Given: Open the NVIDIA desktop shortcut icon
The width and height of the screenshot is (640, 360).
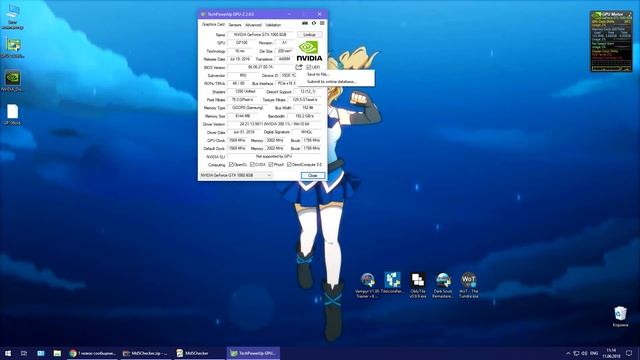Looking at the screenshot, I should coord(13,81).
